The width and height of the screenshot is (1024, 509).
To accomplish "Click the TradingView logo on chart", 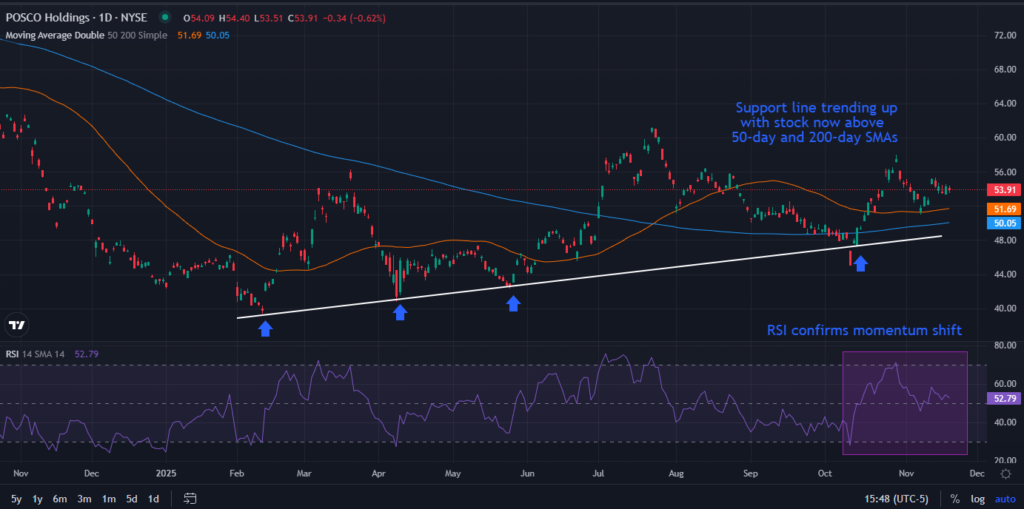I will pos(16,324).
